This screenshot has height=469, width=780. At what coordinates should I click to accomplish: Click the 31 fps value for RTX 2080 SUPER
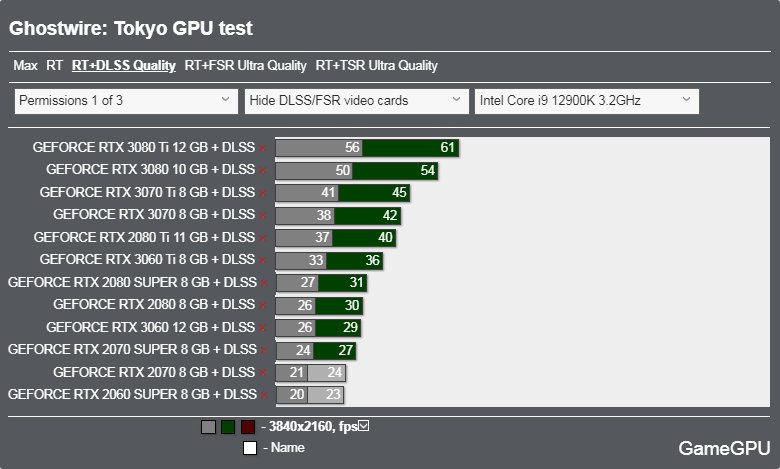pyautogui.click(x=356, y=283)
